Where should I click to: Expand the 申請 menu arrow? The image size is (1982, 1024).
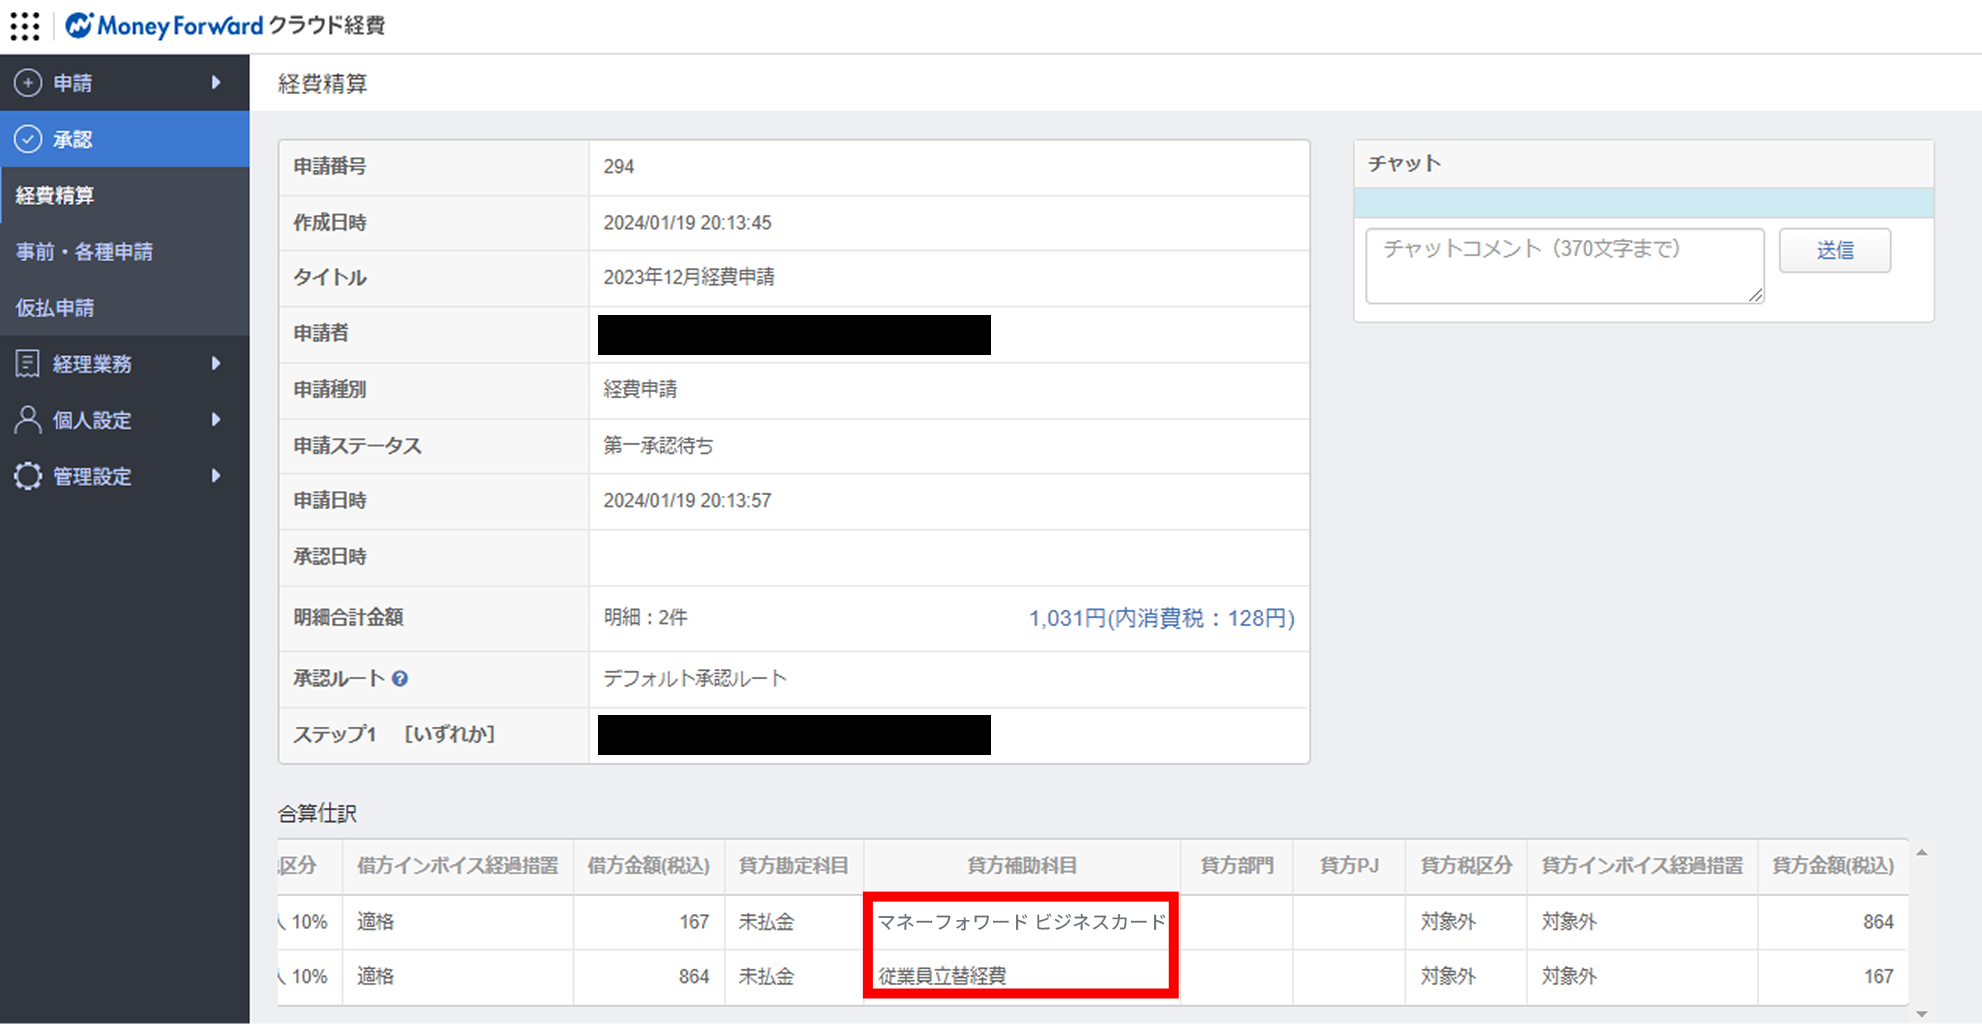[216, 83]
